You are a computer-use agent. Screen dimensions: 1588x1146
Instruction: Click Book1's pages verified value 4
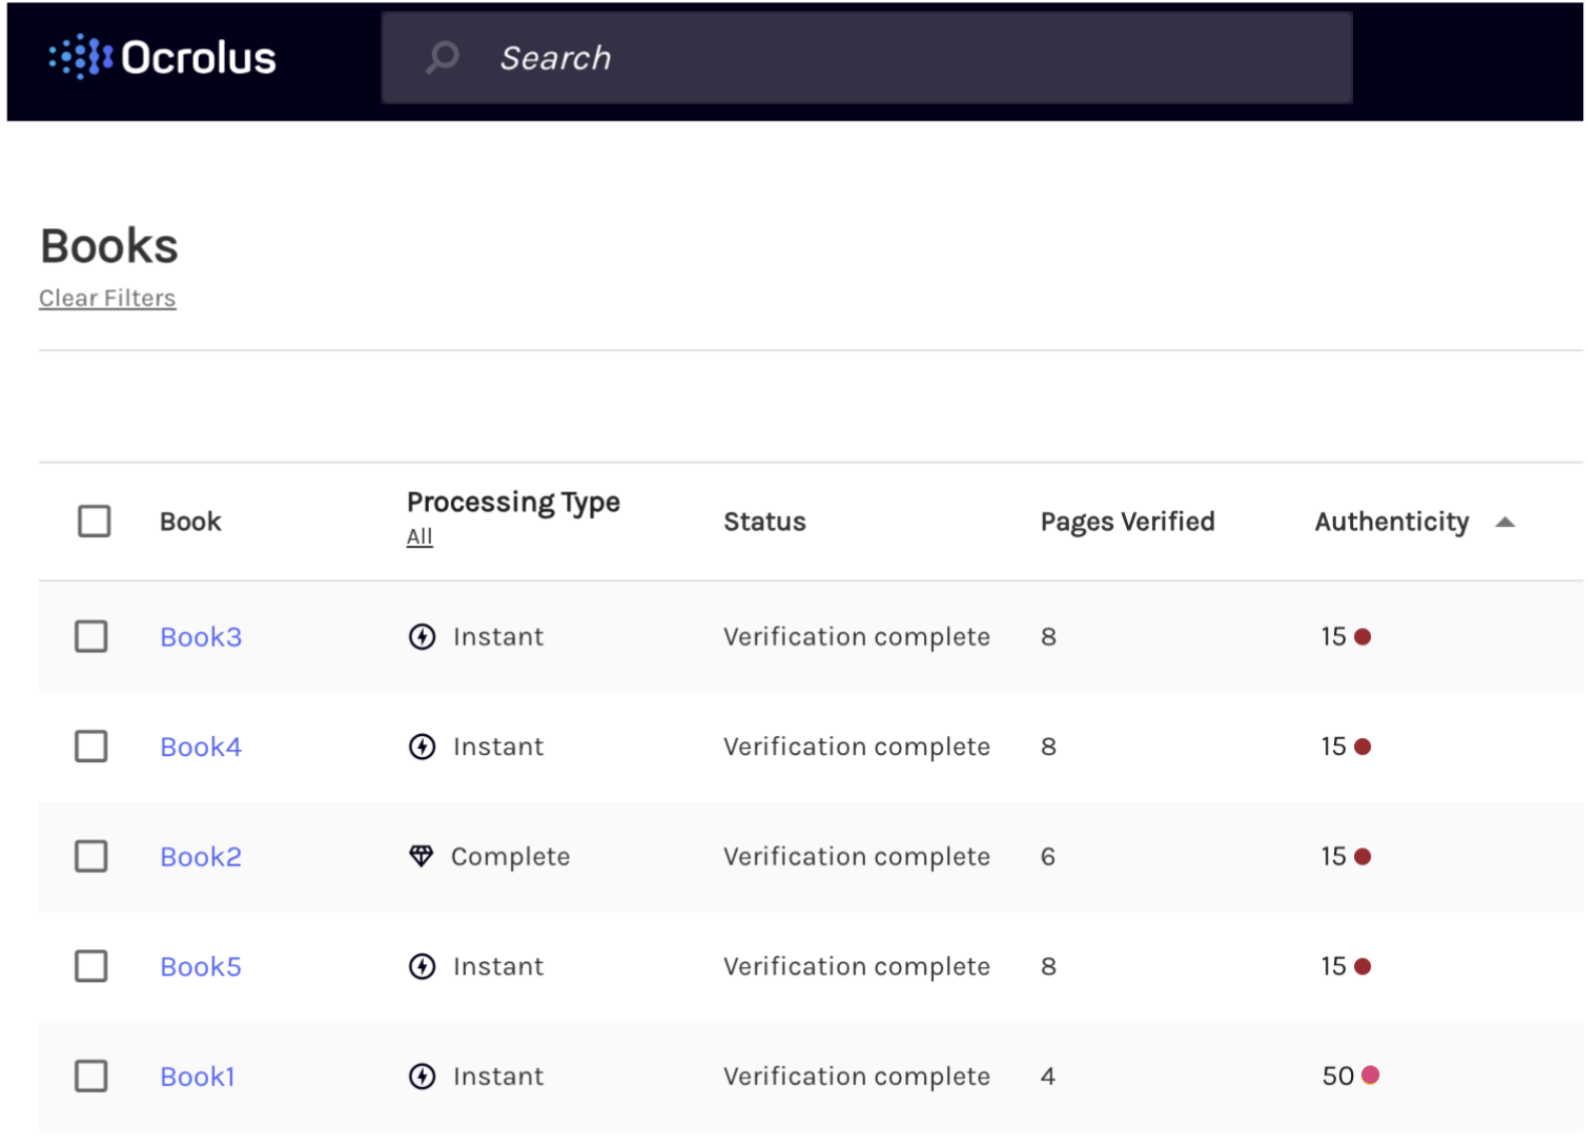click(x=1047, y=1077)
